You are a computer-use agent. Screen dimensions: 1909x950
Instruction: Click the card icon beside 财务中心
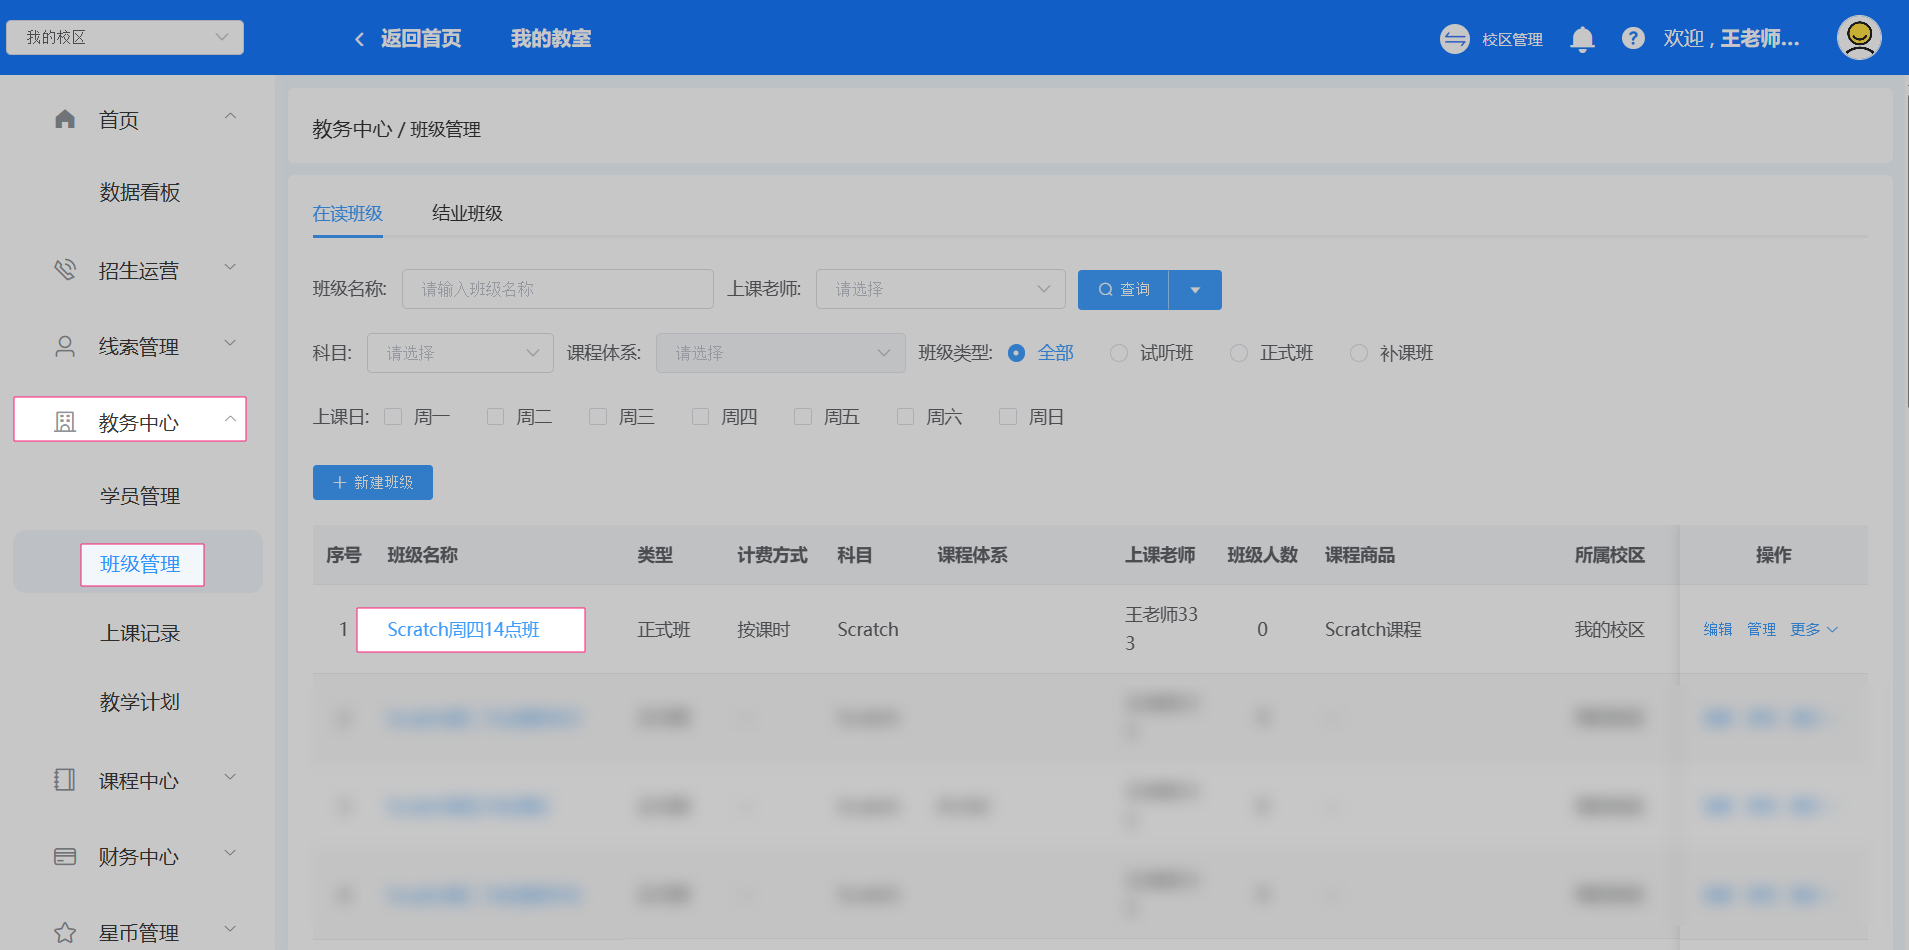point(65,856)
